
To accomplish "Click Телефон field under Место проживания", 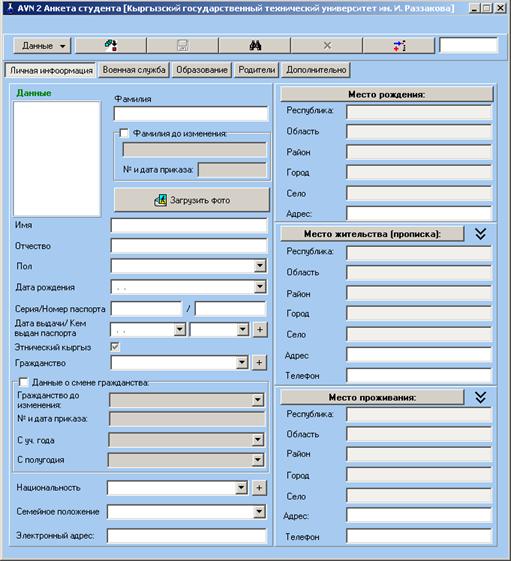I will [x=419, y=536].
